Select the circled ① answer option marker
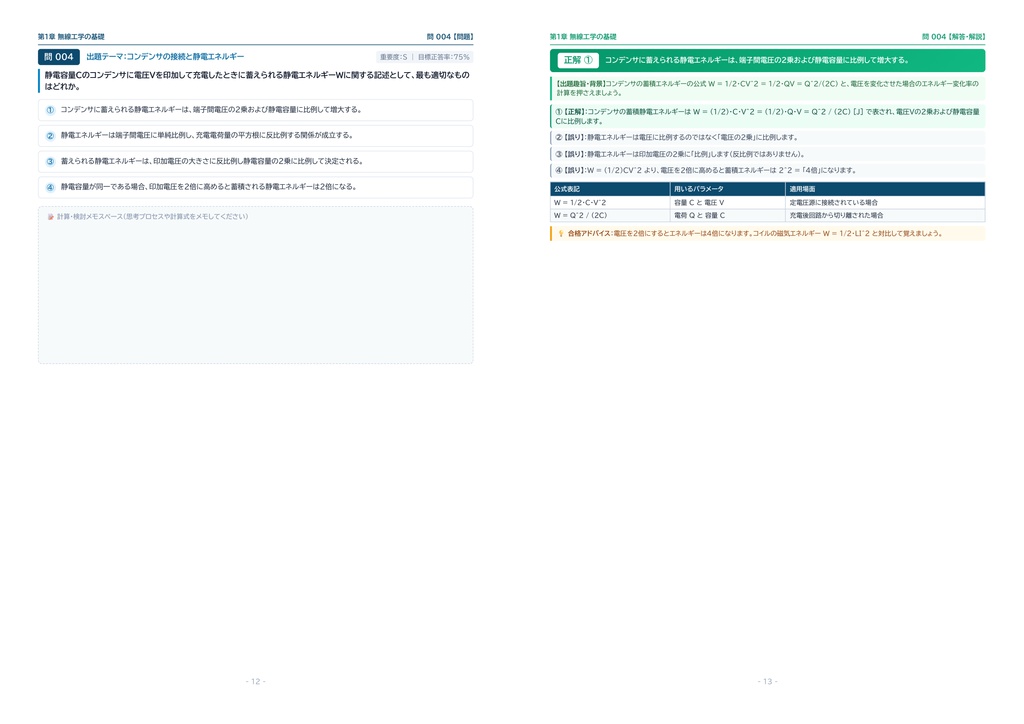Screen dimensions: 1024x724 pyautogui.click(x=50, y=110)
